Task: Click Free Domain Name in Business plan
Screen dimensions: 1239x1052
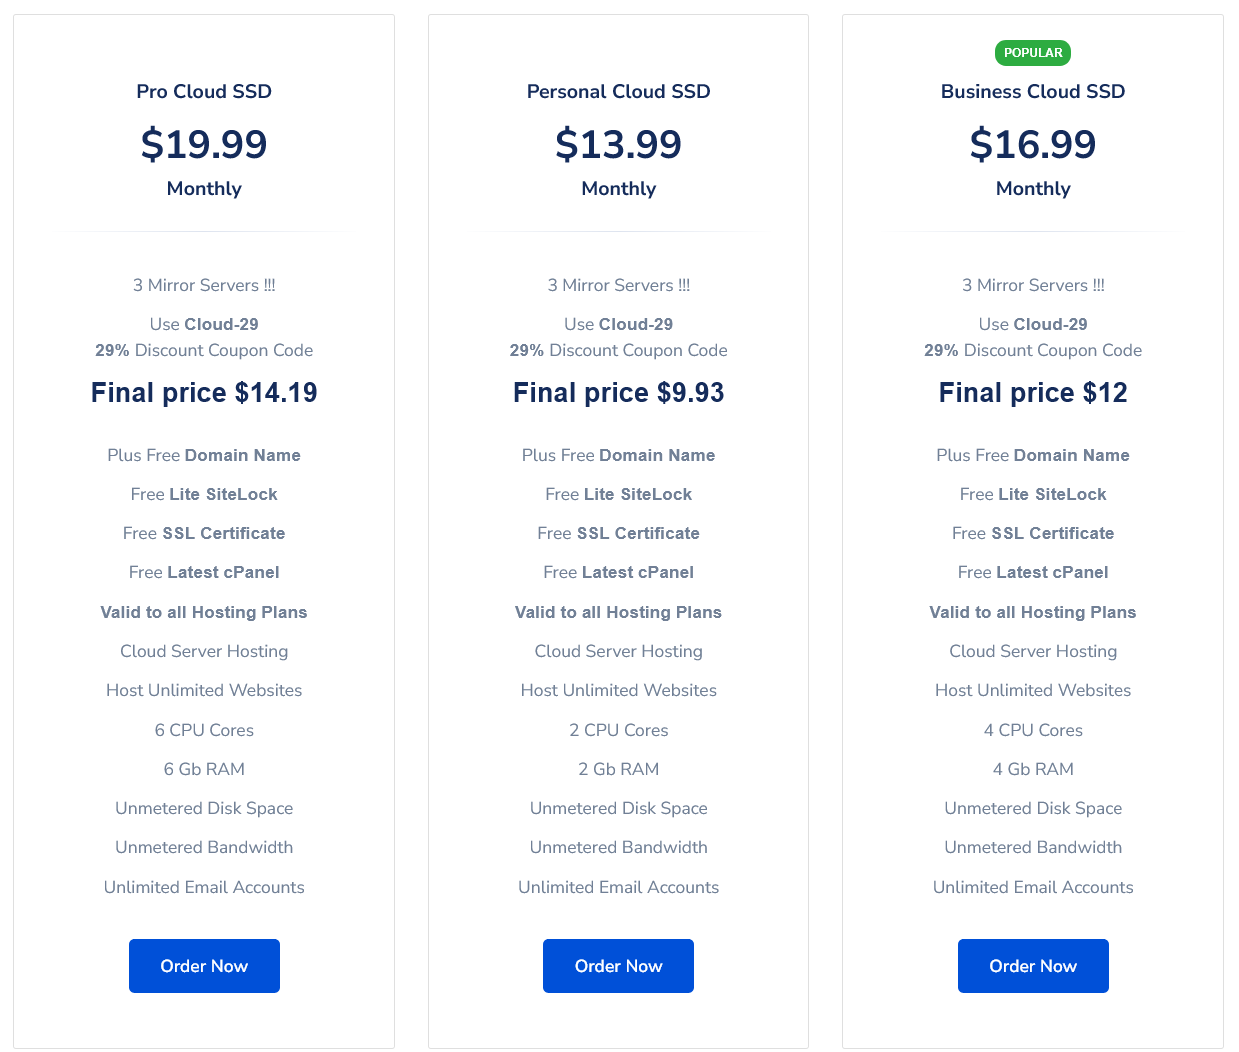Action: [x=1033, y=455]
